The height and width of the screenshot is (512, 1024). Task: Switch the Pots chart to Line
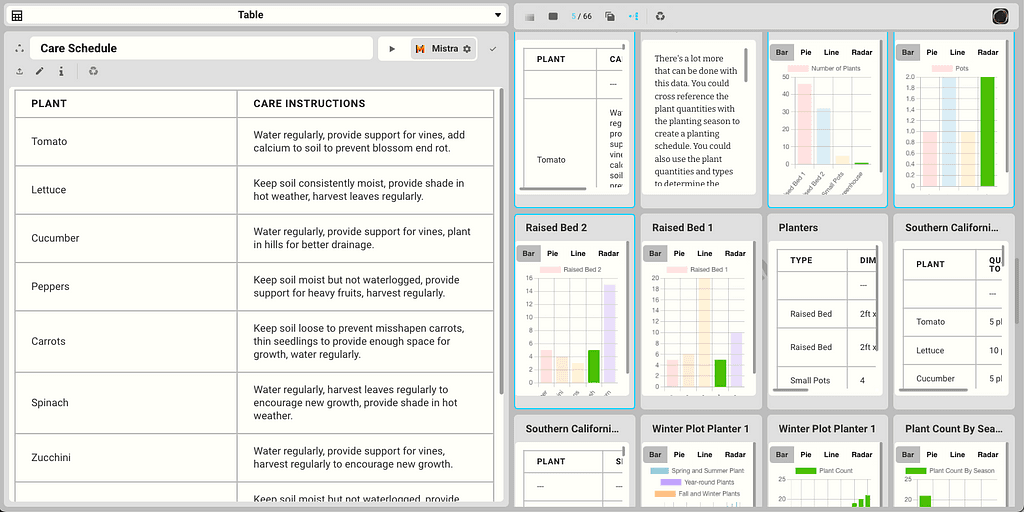[x=957, y=52]
